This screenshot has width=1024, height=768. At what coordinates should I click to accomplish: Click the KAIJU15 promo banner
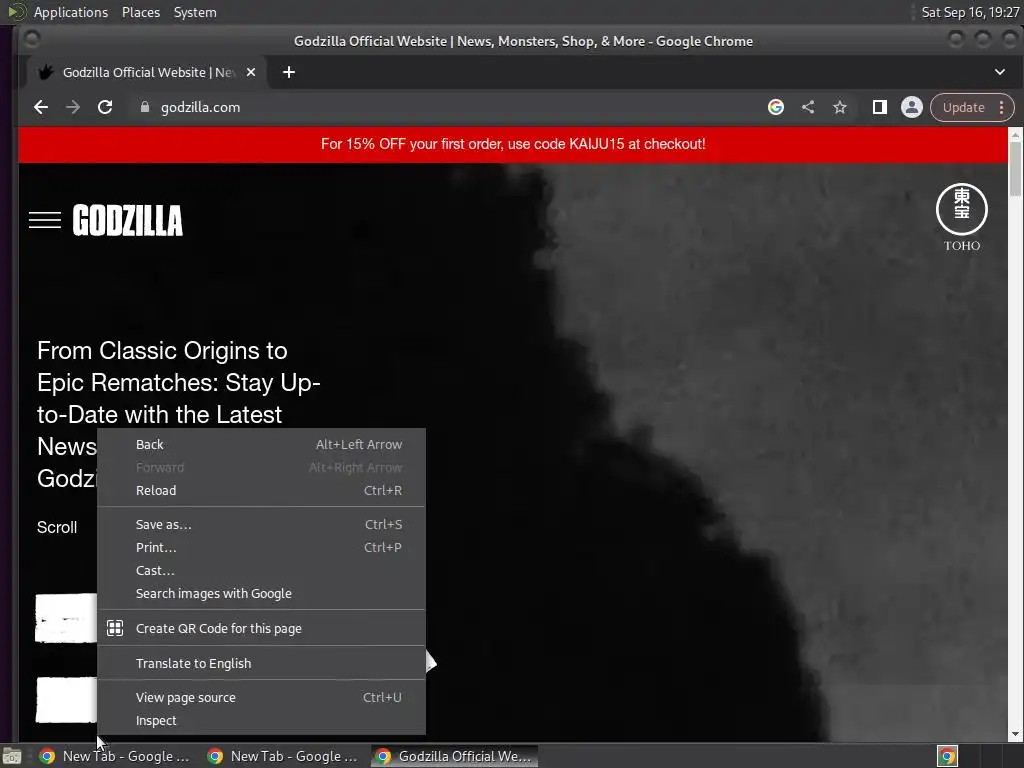(x=513, y=144)
